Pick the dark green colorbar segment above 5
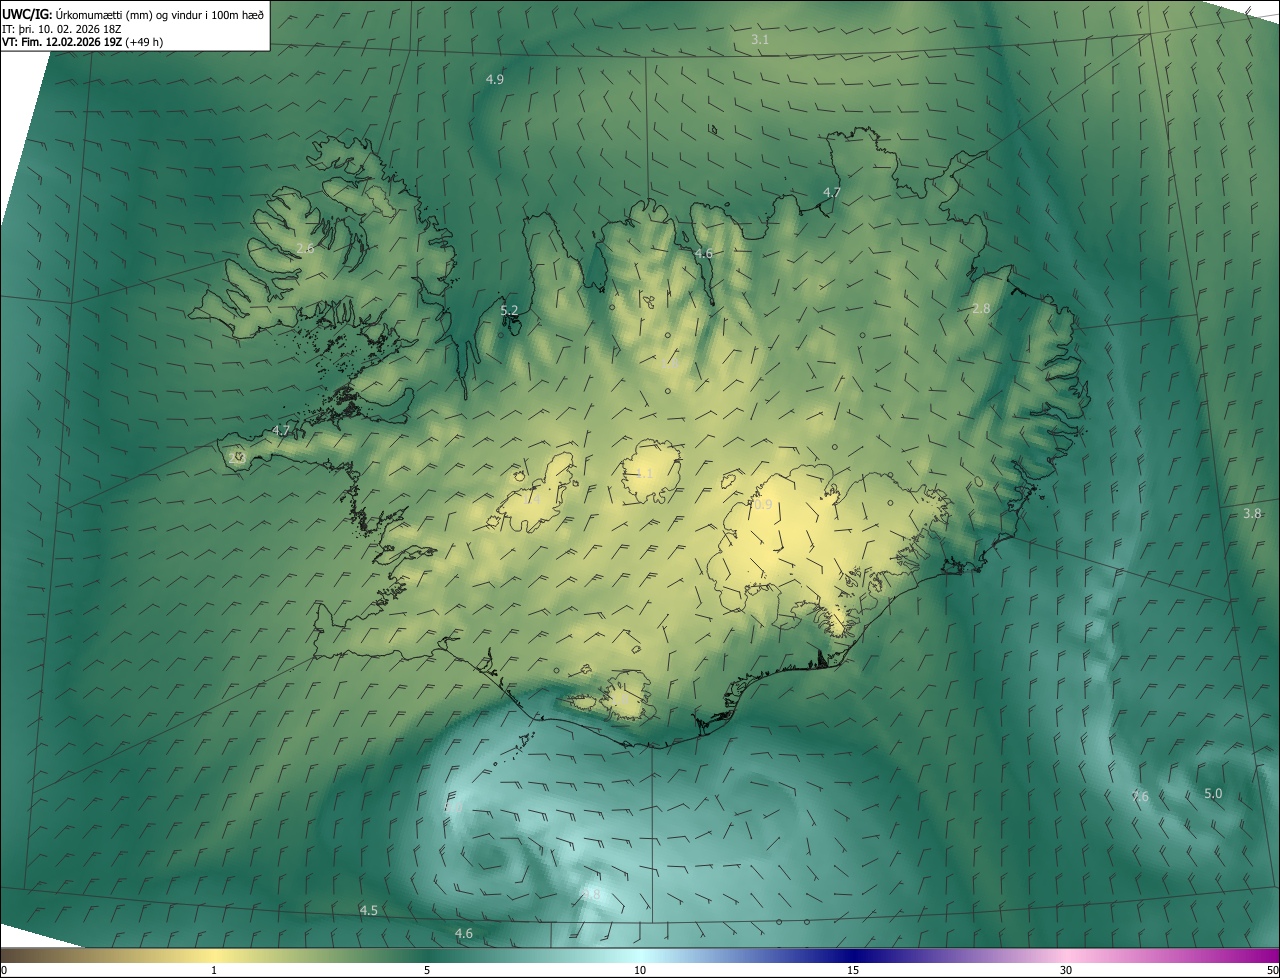 click(x=427, y=956)
